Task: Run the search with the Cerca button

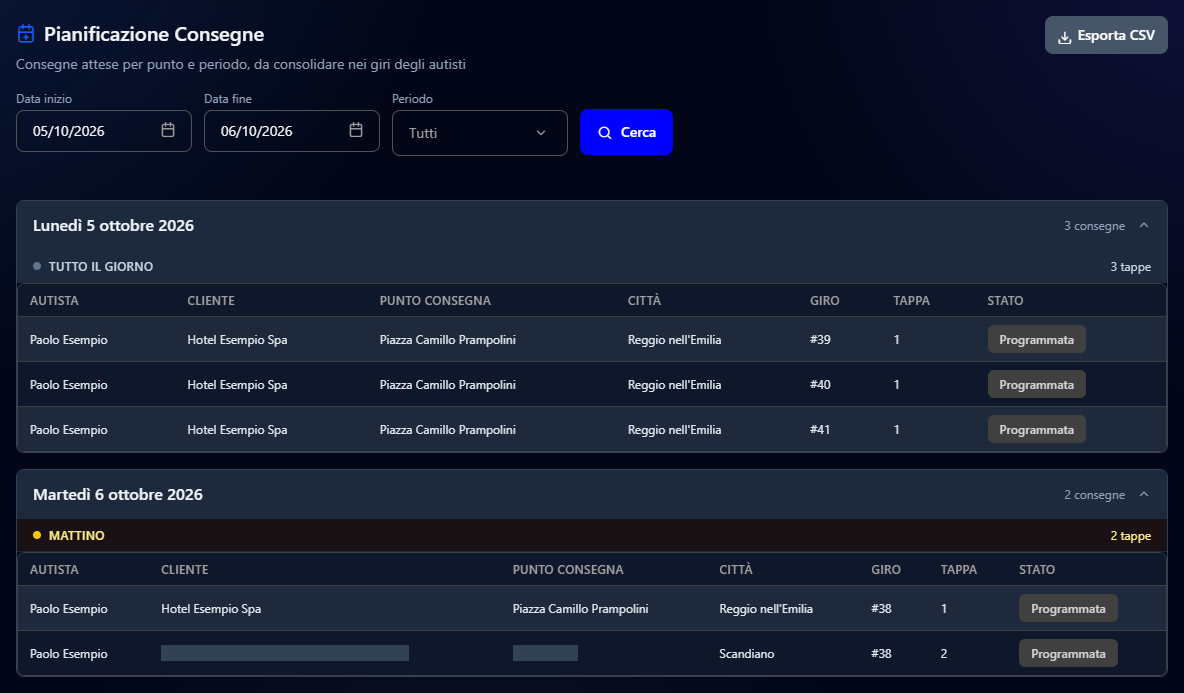Action: tap(626, 132)
